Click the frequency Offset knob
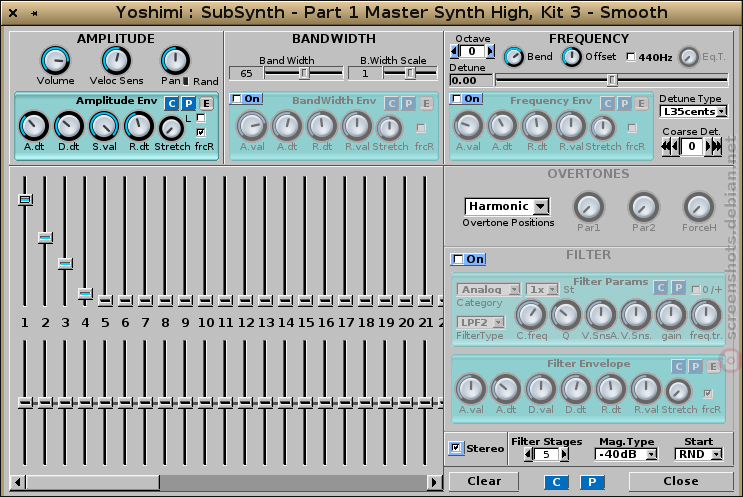The width and height of the screenshot is (743, 497). point(571,57)
